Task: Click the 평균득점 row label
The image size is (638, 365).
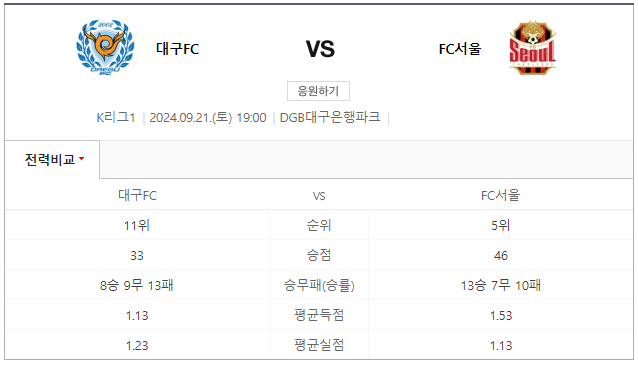Action: (319, 315)
